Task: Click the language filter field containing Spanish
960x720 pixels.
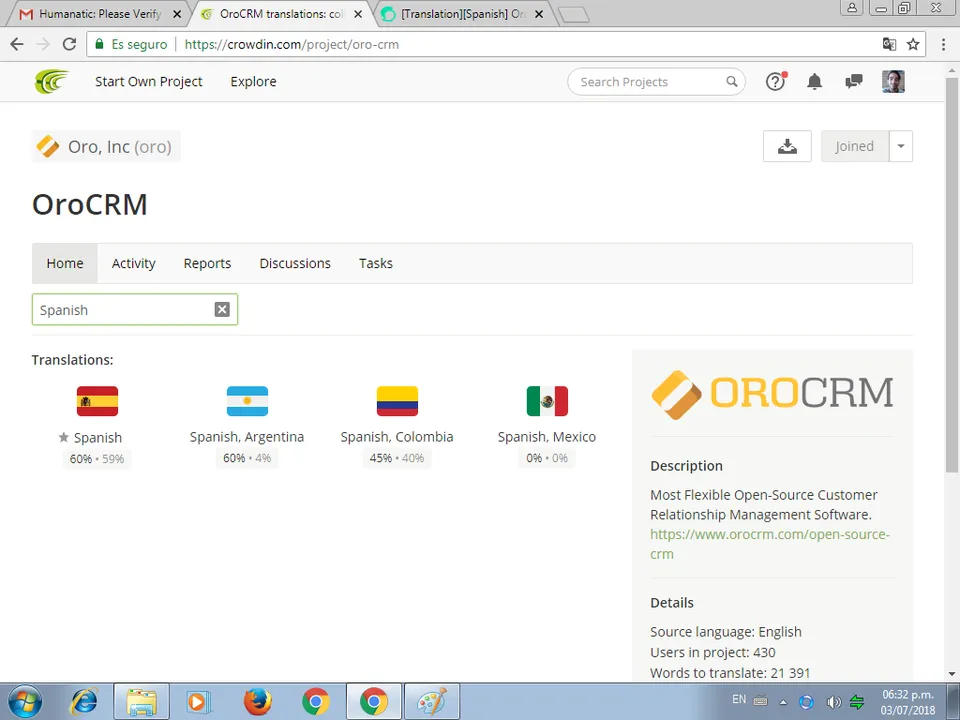Action: (x=135, y=310)
